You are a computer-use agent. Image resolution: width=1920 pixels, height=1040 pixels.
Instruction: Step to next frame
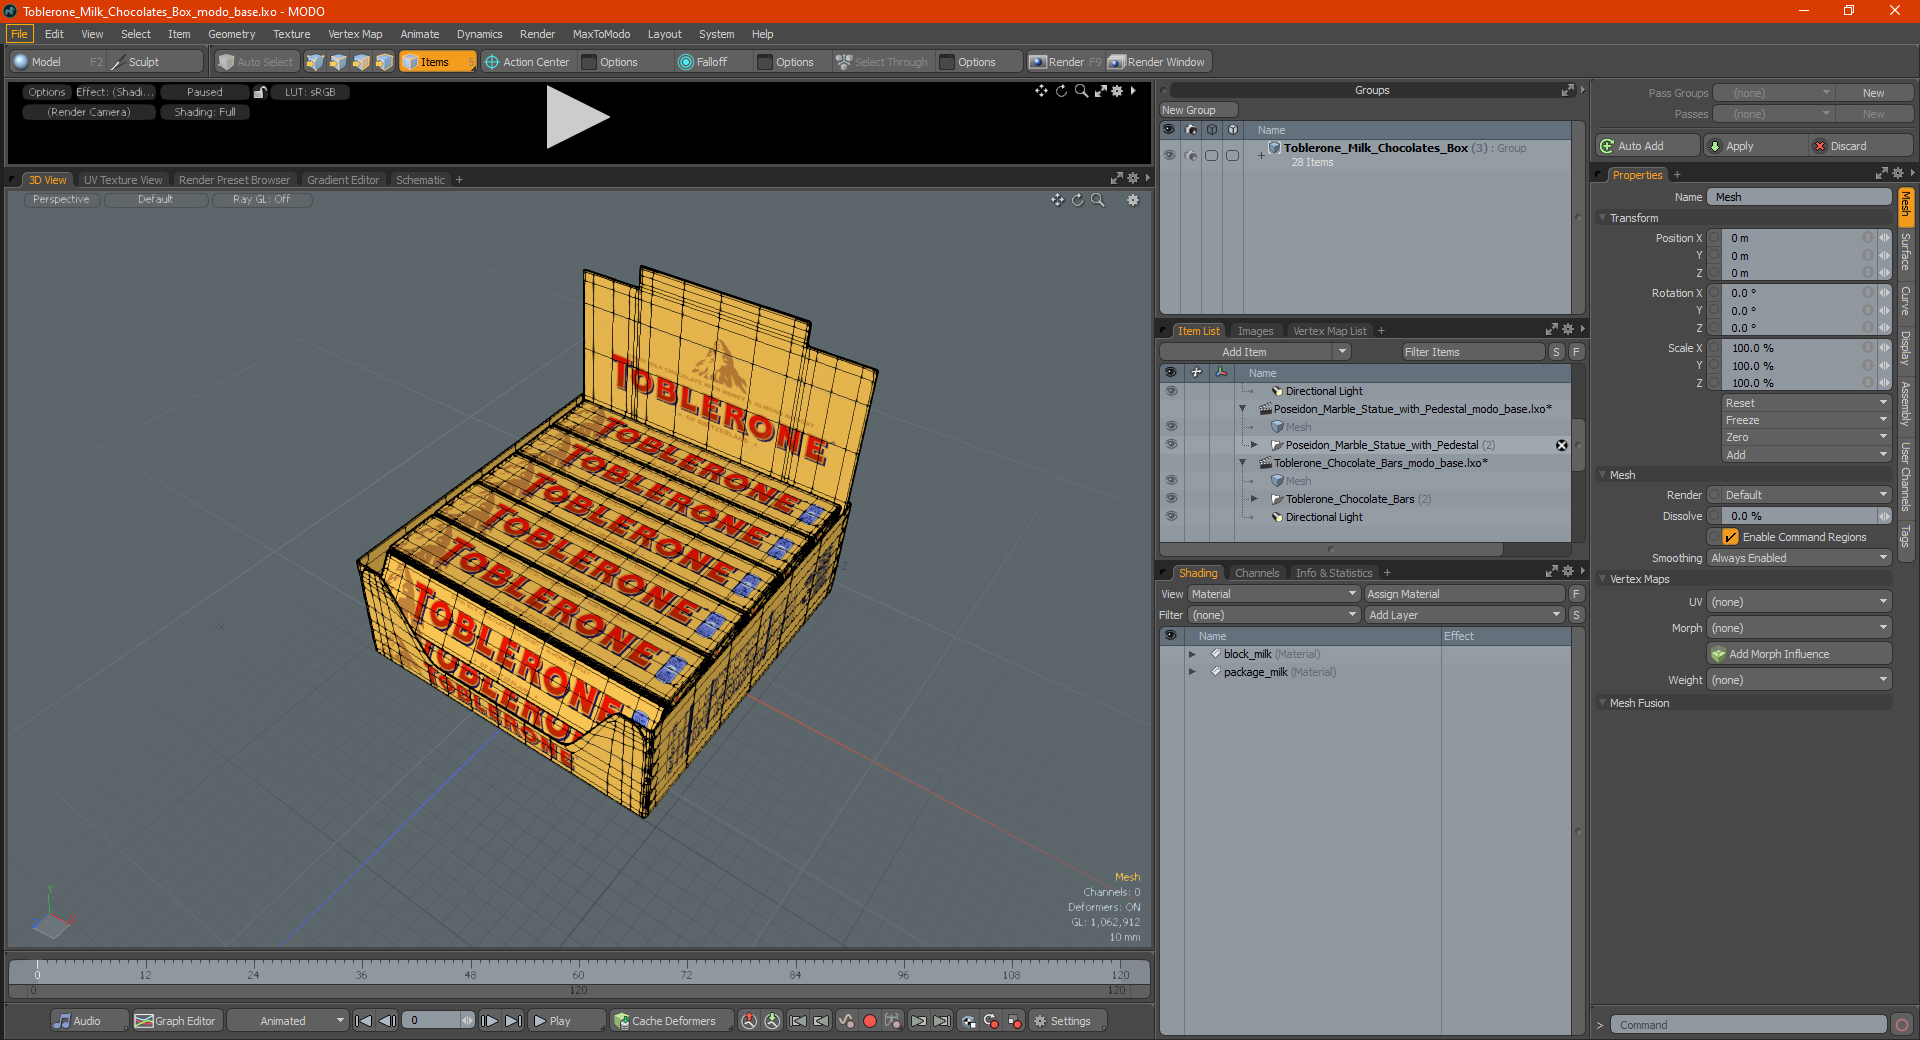(x=489, y=1021)
